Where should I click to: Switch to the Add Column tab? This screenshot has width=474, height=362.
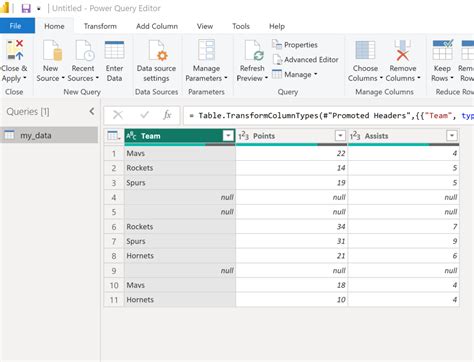[x=157, y=26]
